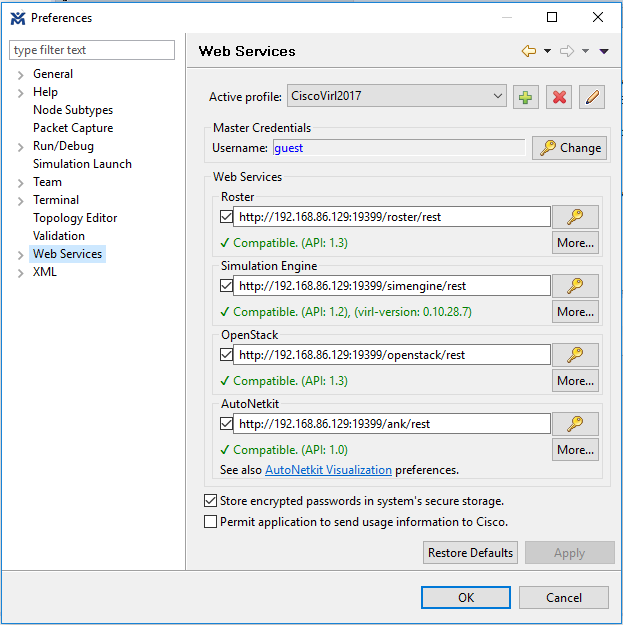
Task: Click More button for OpenStack service
Action: click(575, 381)
